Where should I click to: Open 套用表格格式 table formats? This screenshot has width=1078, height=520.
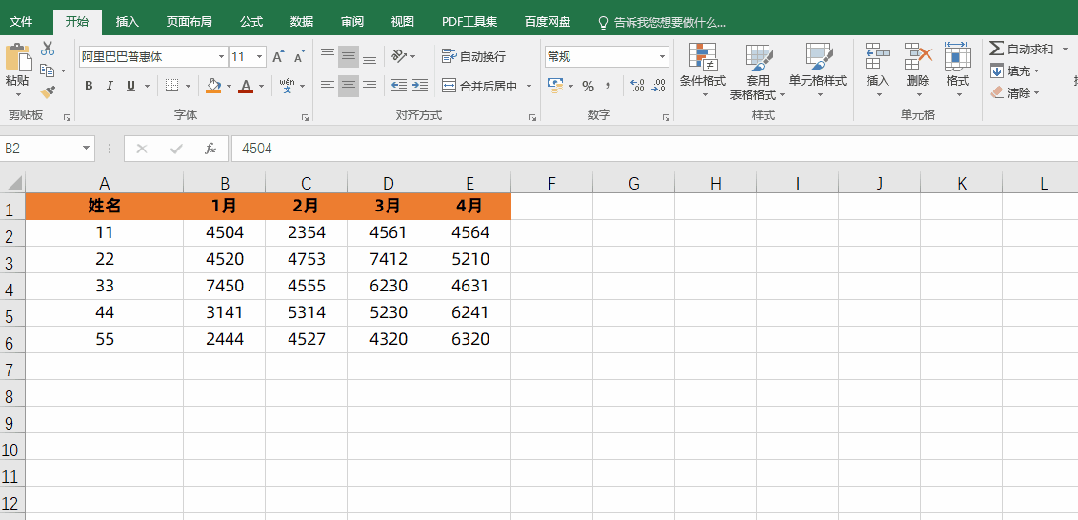point(758,71)
